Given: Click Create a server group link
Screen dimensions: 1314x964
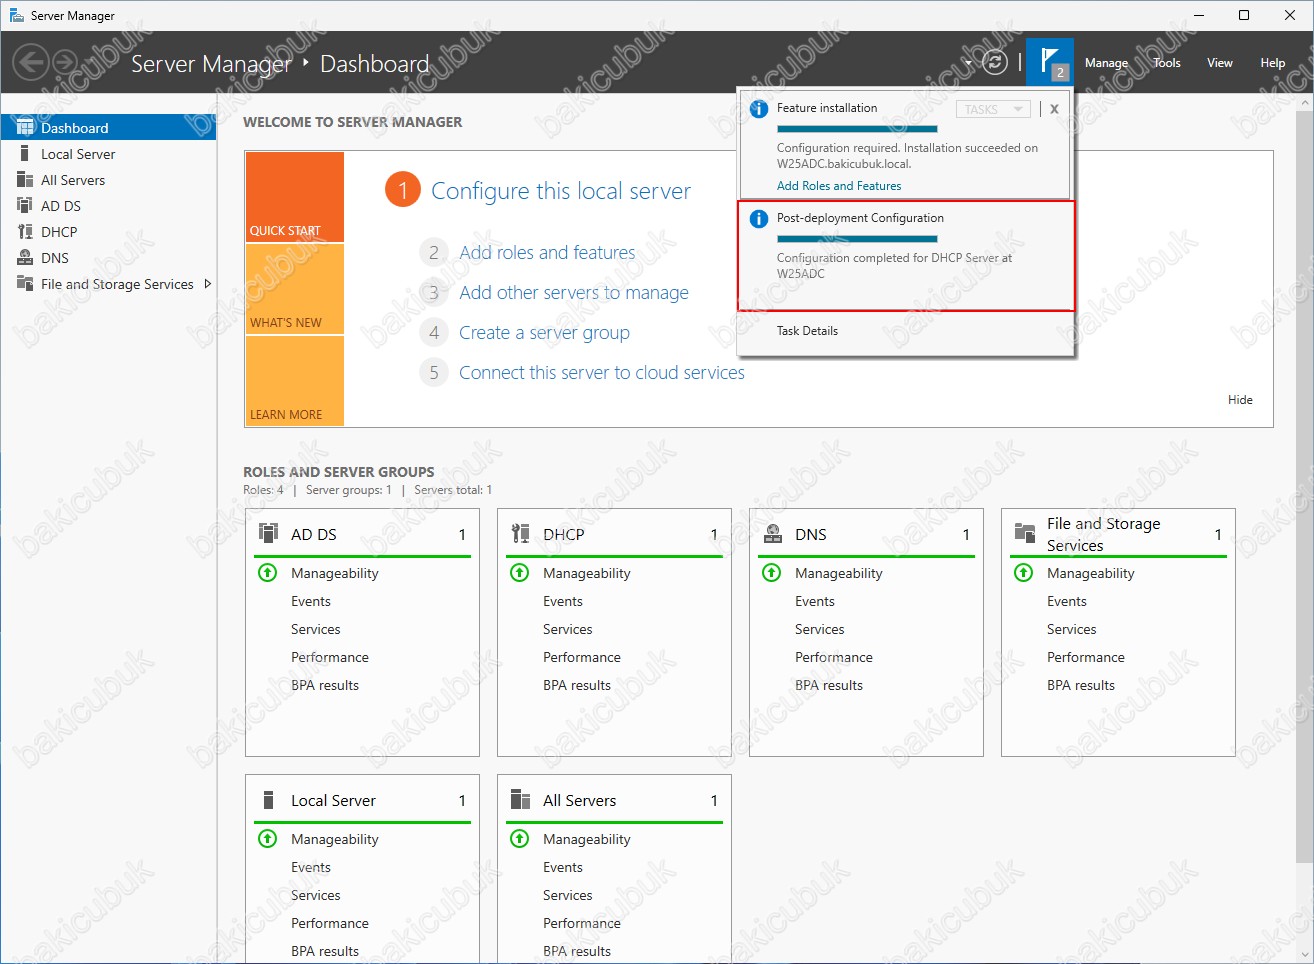Looking at the screenshot, I should pyautogui.click(x=544, y=333).
